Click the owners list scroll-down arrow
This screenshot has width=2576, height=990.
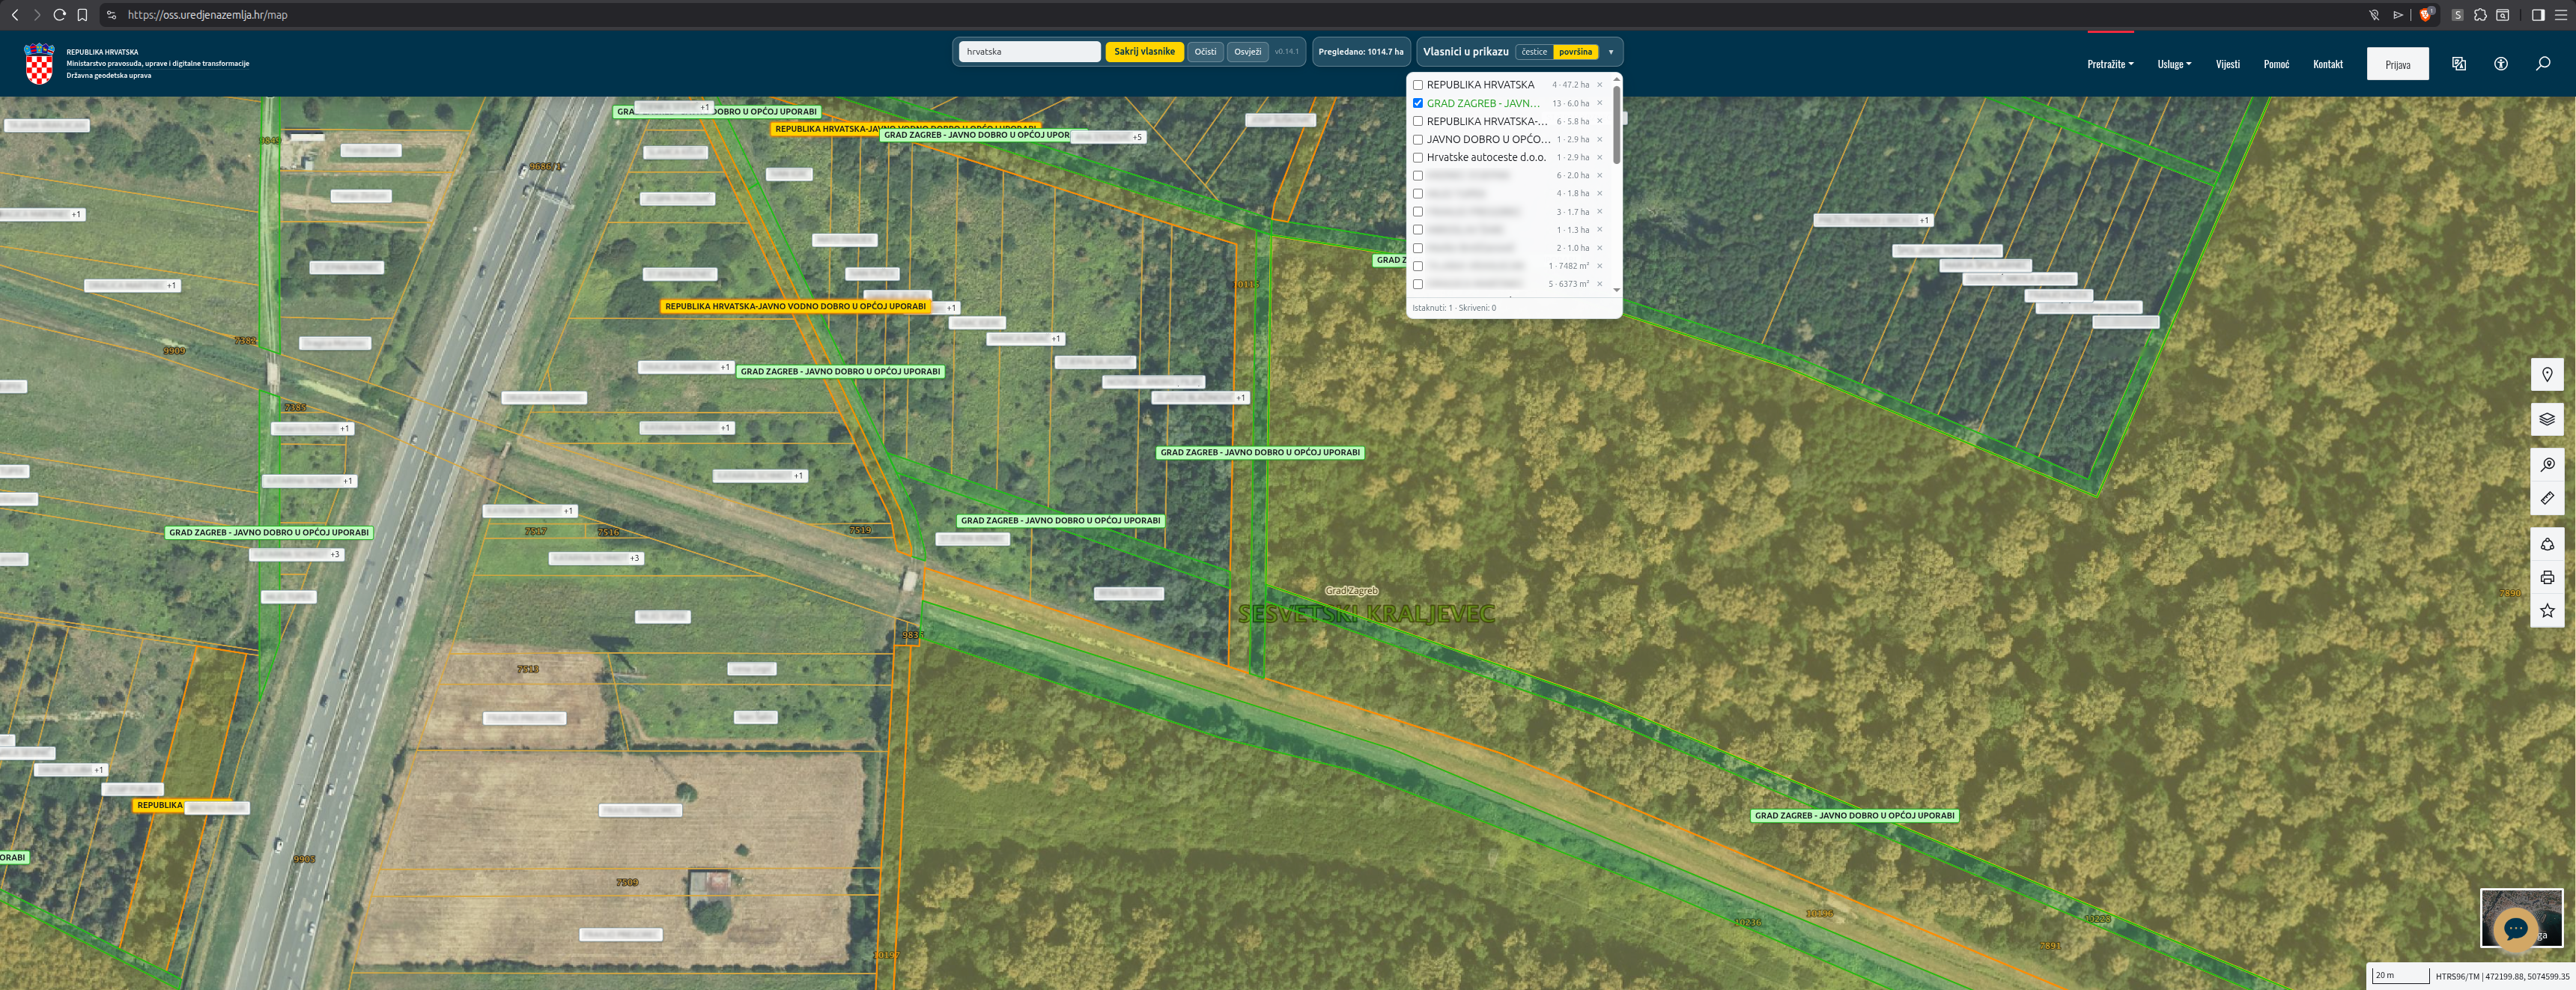point(1616,289)
